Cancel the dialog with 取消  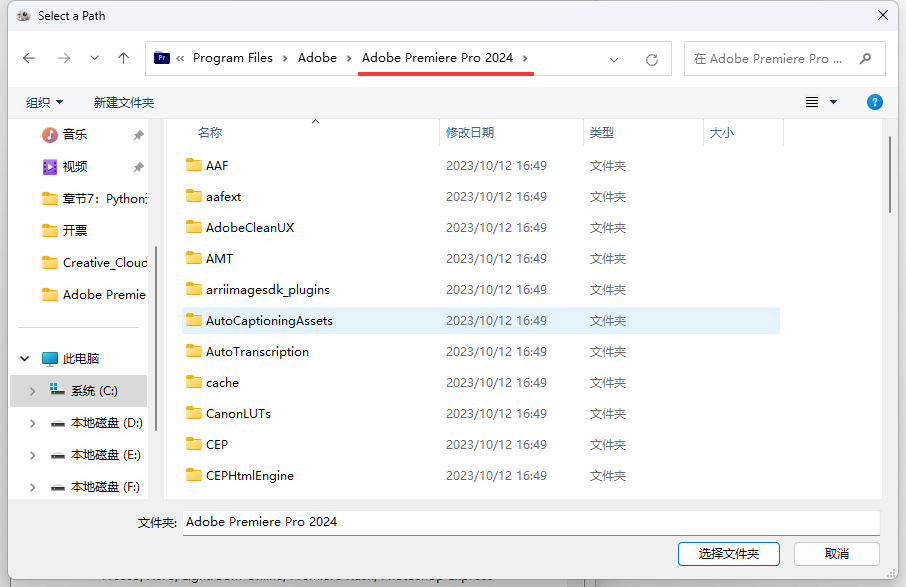click(x=837, y=554)
